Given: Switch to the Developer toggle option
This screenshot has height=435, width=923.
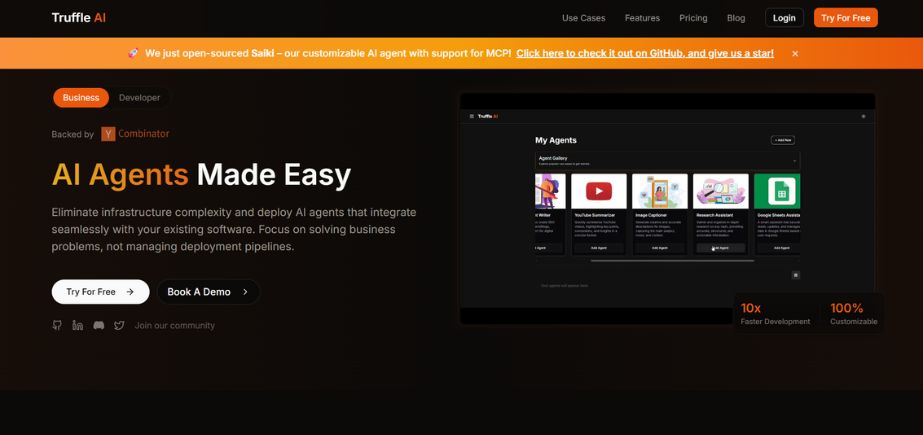Looking at the screenshot, I should (139, 97).
